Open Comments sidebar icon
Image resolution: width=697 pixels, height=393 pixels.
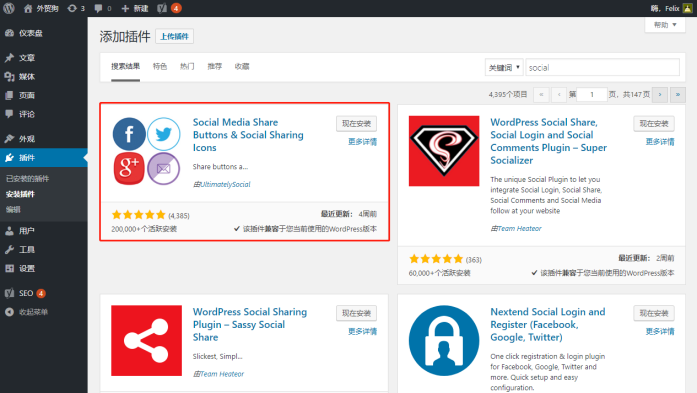(9, 114)
